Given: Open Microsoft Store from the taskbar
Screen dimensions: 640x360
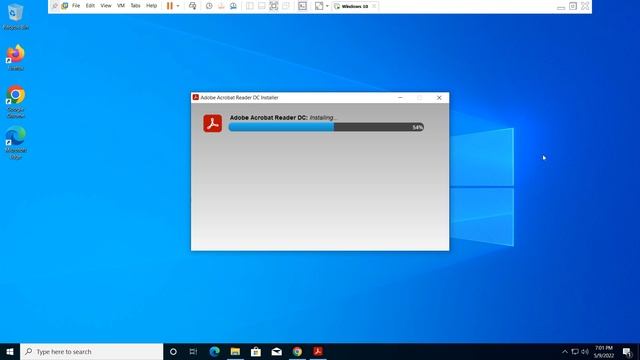Looking at the screenshot, I should tap(256, 351).
